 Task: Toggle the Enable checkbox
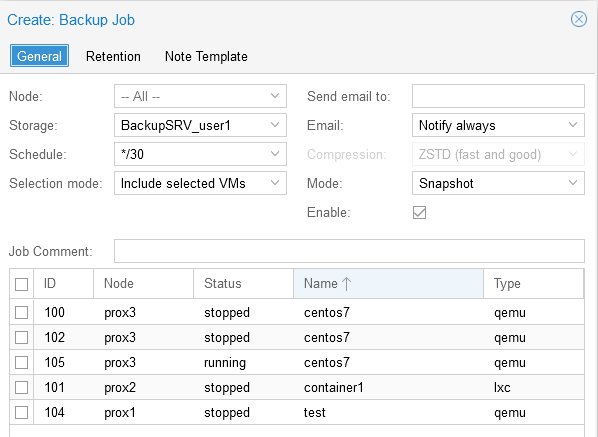pyautogui.click(x=419, y=212)
